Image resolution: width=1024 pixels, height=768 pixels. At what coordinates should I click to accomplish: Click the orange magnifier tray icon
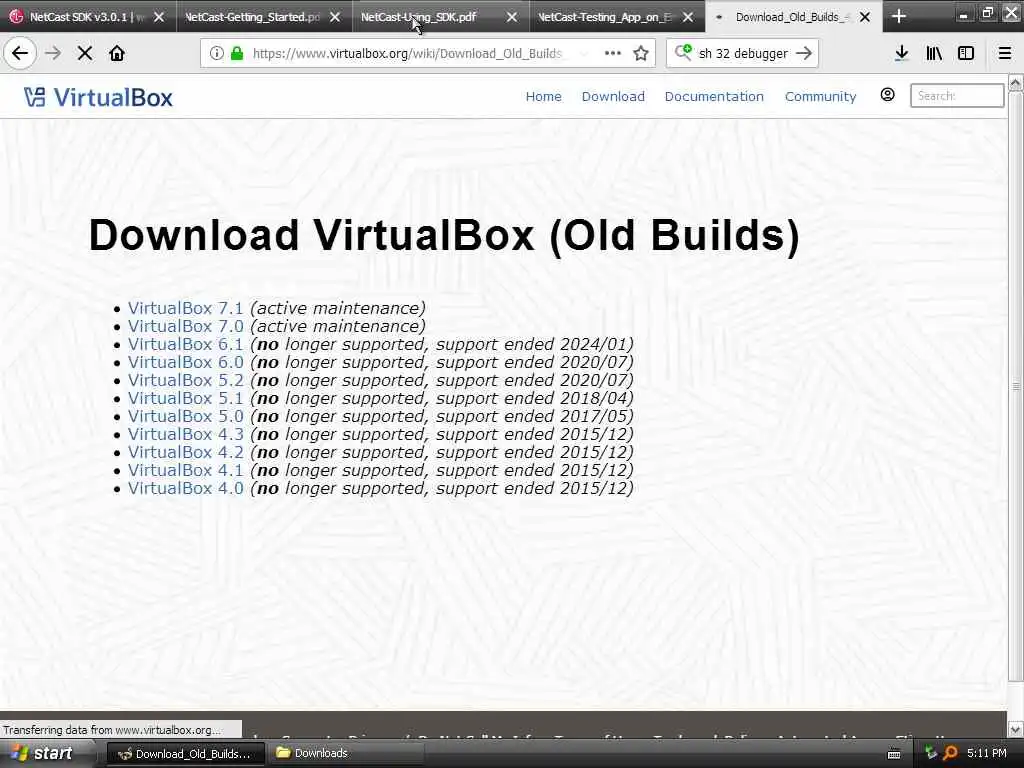(x=950, y=753)
